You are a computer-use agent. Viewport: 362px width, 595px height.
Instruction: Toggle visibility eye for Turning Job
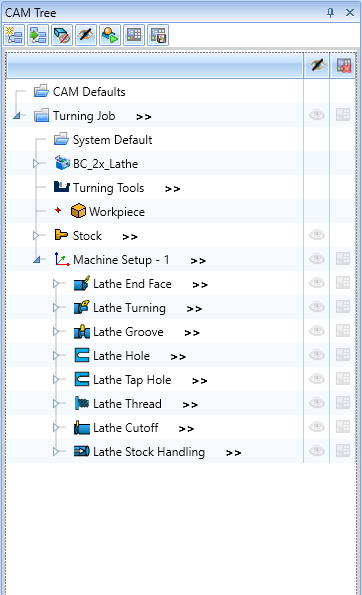317,115
